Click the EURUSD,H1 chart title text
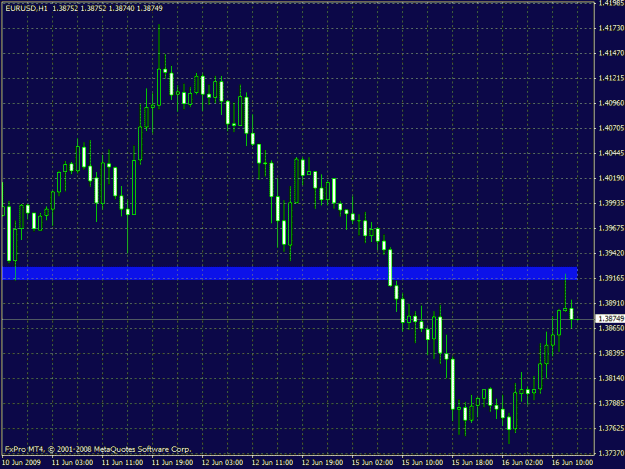This screenshot has height=469, width=625. [26, 8]
